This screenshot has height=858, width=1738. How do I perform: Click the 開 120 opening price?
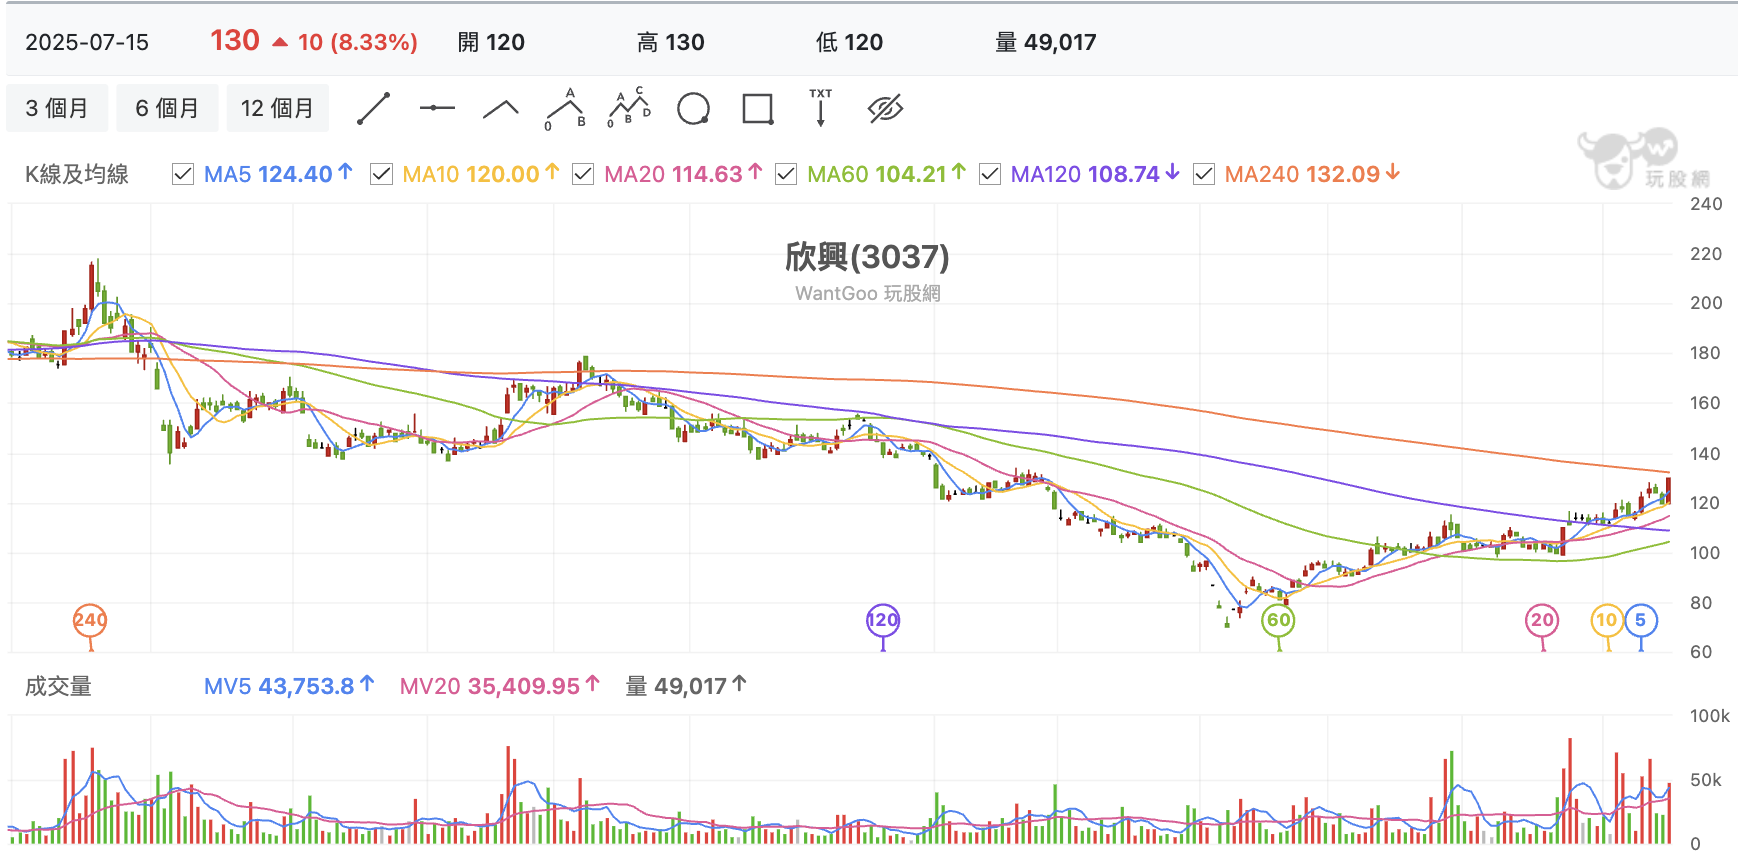(x=491, y=42)
